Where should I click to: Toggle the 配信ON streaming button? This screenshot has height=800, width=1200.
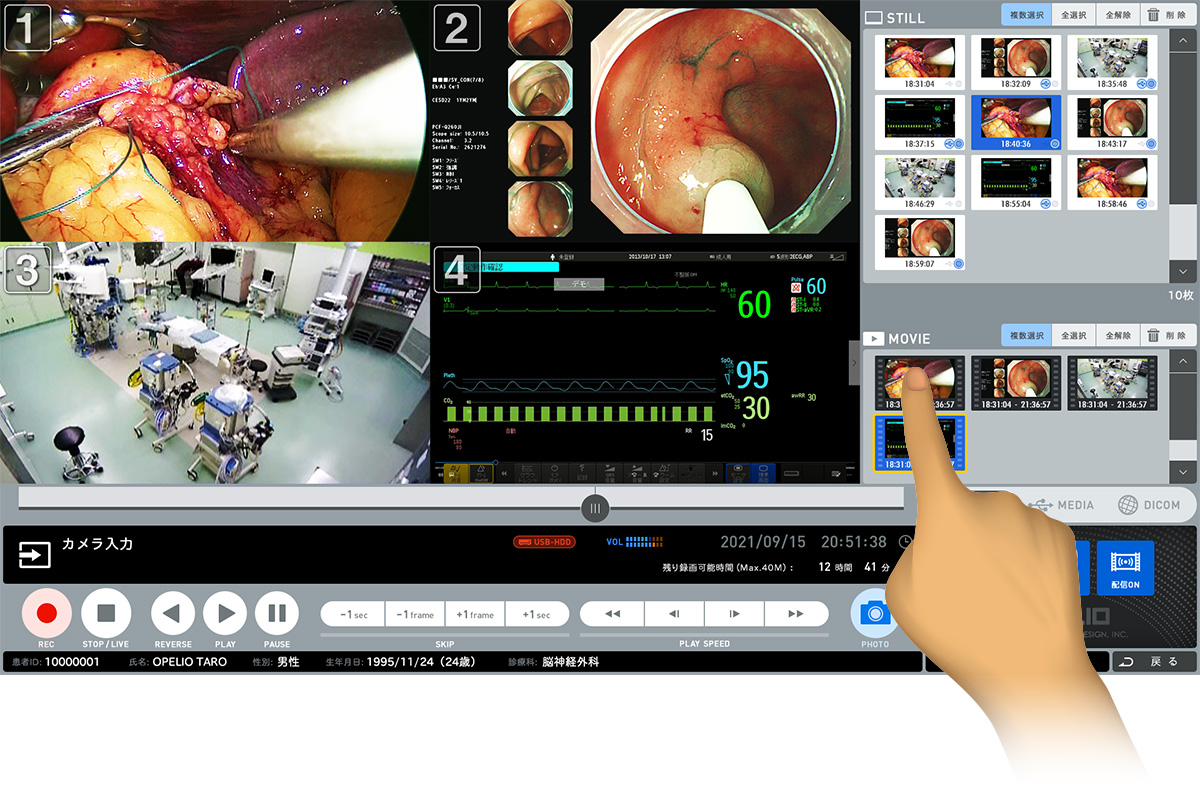(x=1125, y=567)
